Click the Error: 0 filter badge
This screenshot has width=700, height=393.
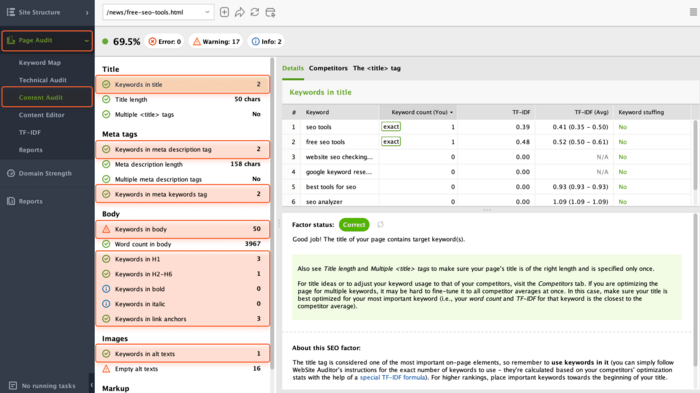(x=165, y=42)
